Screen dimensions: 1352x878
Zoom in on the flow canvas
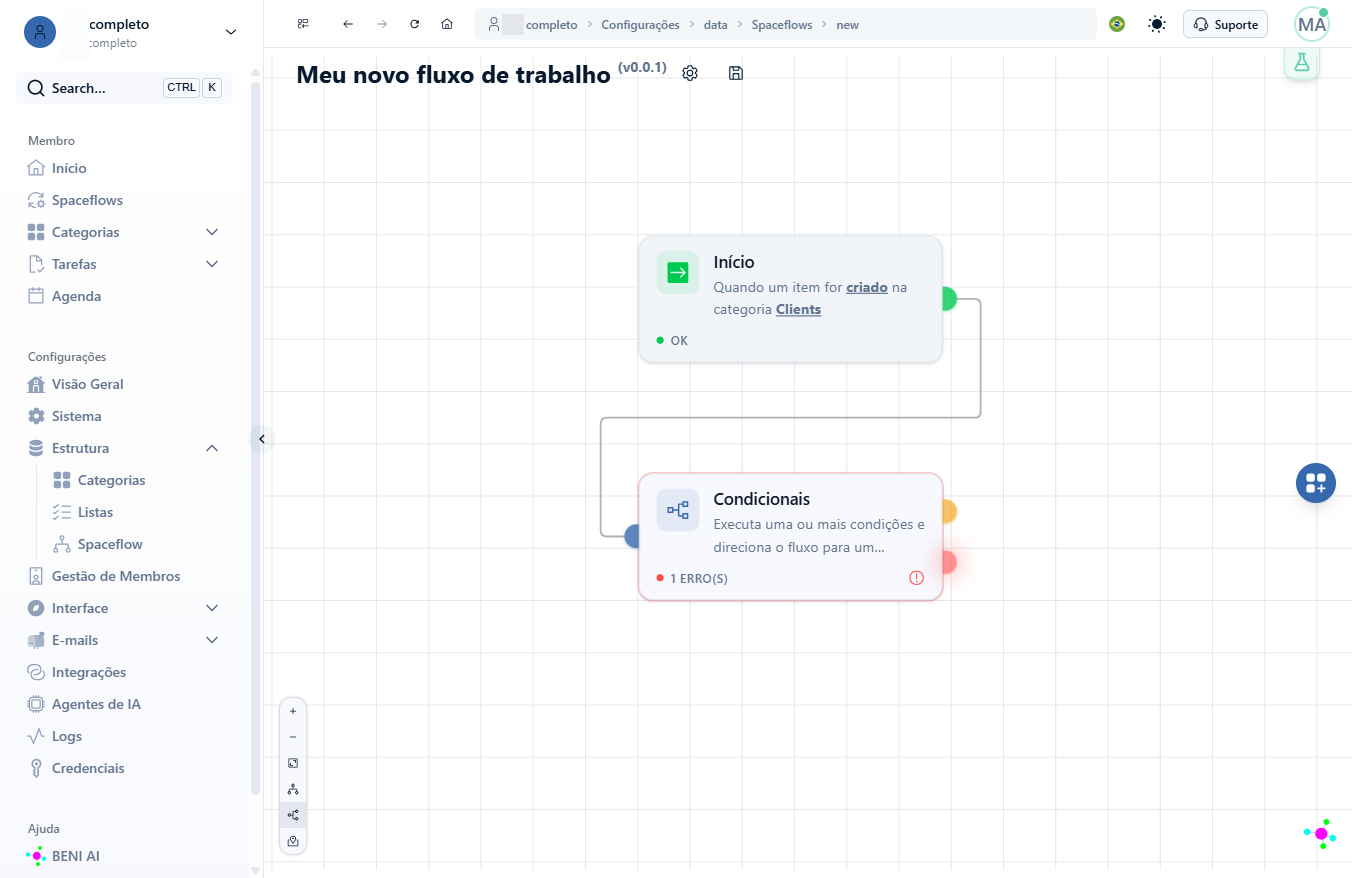click(x=293, y=711)
